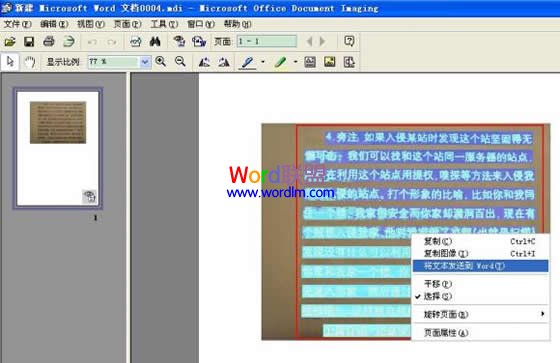
Task: Rotate page right icon
Action: point(224,62)
